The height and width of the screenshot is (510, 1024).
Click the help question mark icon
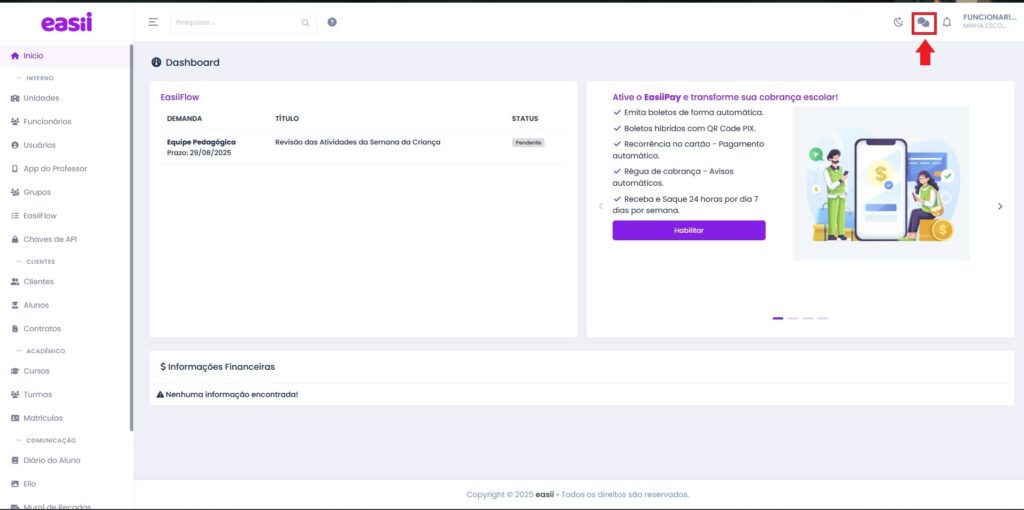[x=332, y=22]
